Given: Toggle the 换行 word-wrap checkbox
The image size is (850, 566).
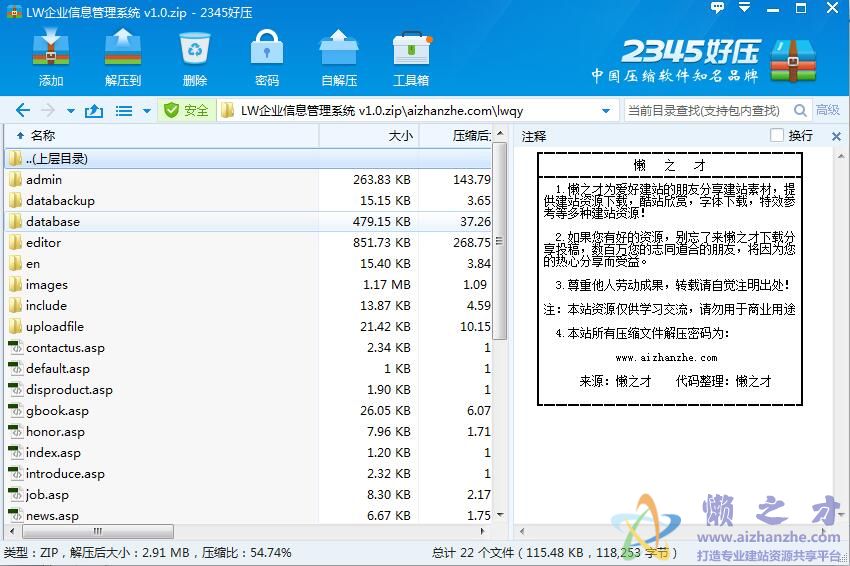Looking at the screenshot, I should tap(777, 135).
